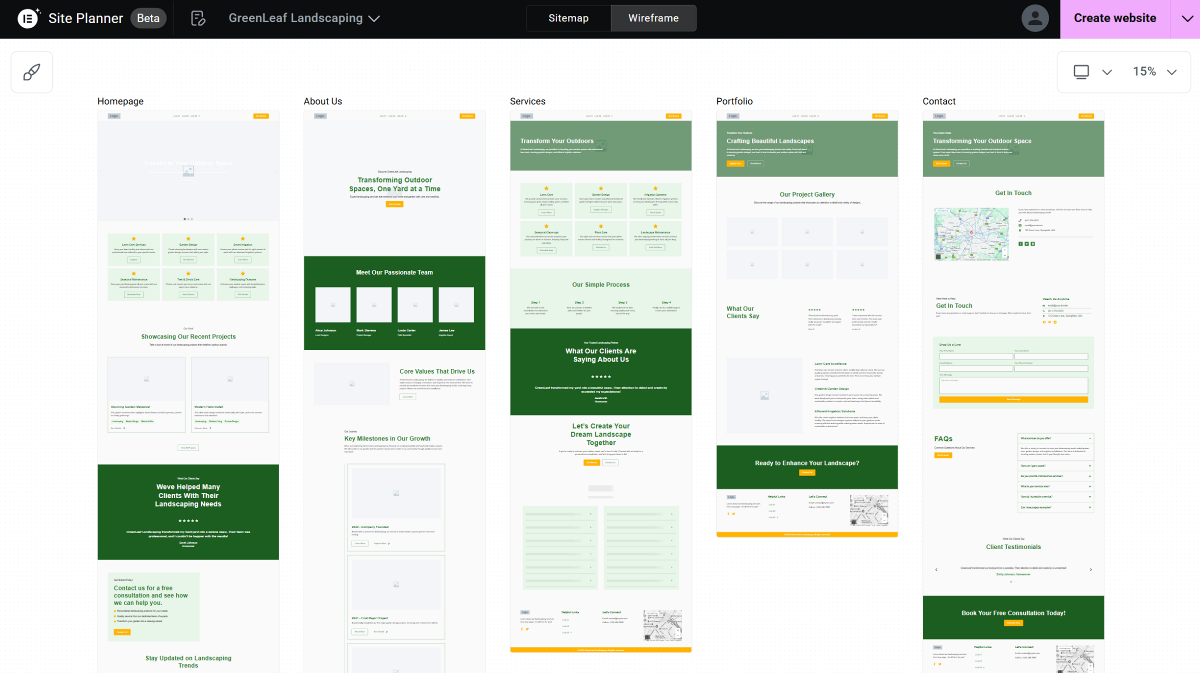Select the Wireframe view tab
Viewport: 1200px width, 673px height.
coord(653,18)
